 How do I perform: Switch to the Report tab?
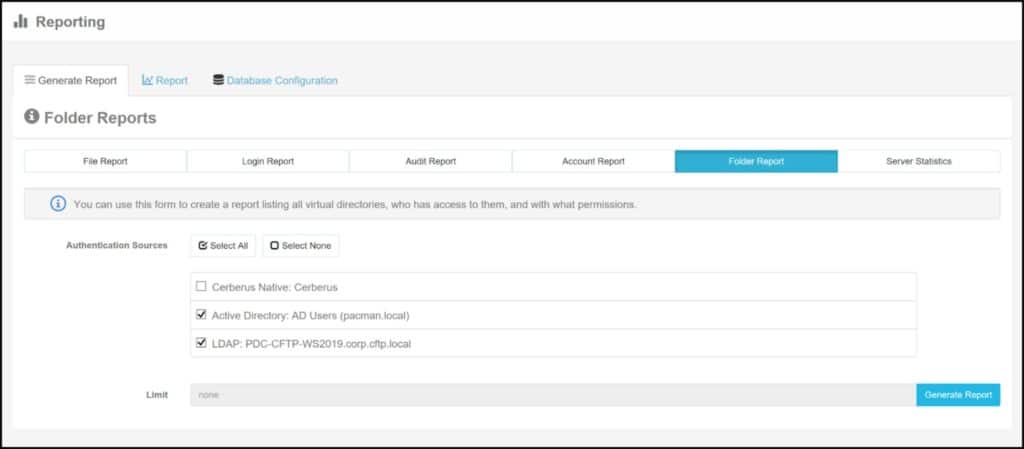[171, 80]
